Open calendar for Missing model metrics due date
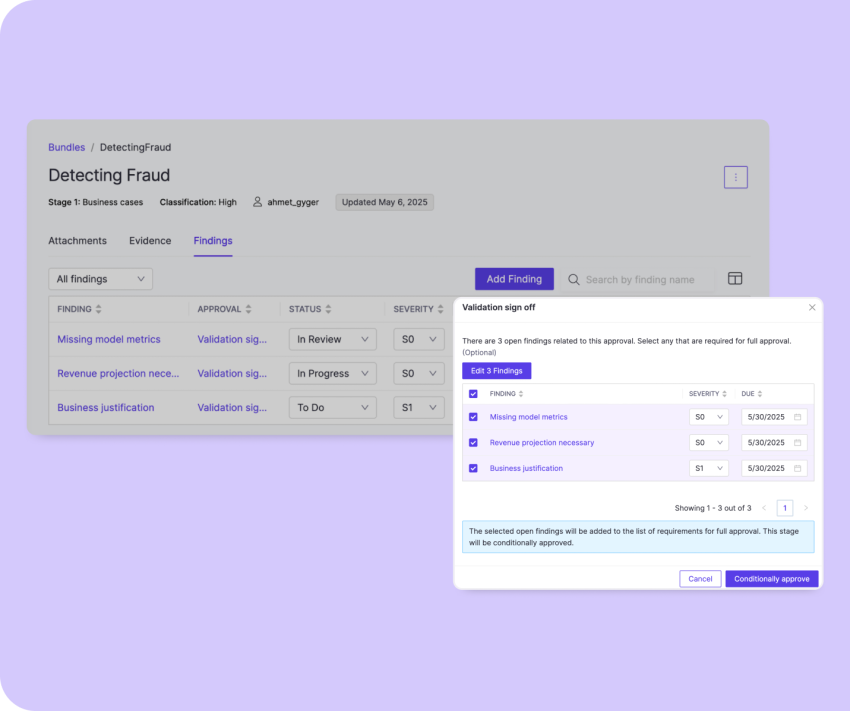 coord(797,417)
